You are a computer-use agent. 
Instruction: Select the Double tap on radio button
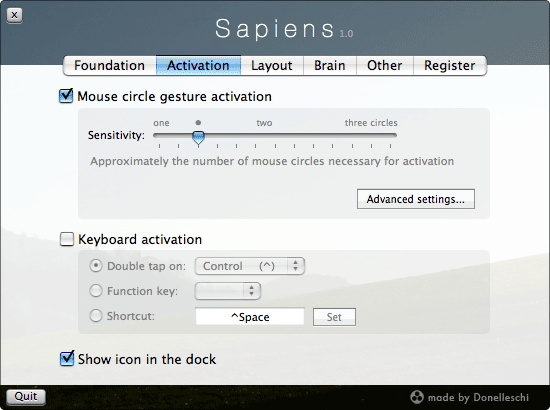tap(96, 266)
